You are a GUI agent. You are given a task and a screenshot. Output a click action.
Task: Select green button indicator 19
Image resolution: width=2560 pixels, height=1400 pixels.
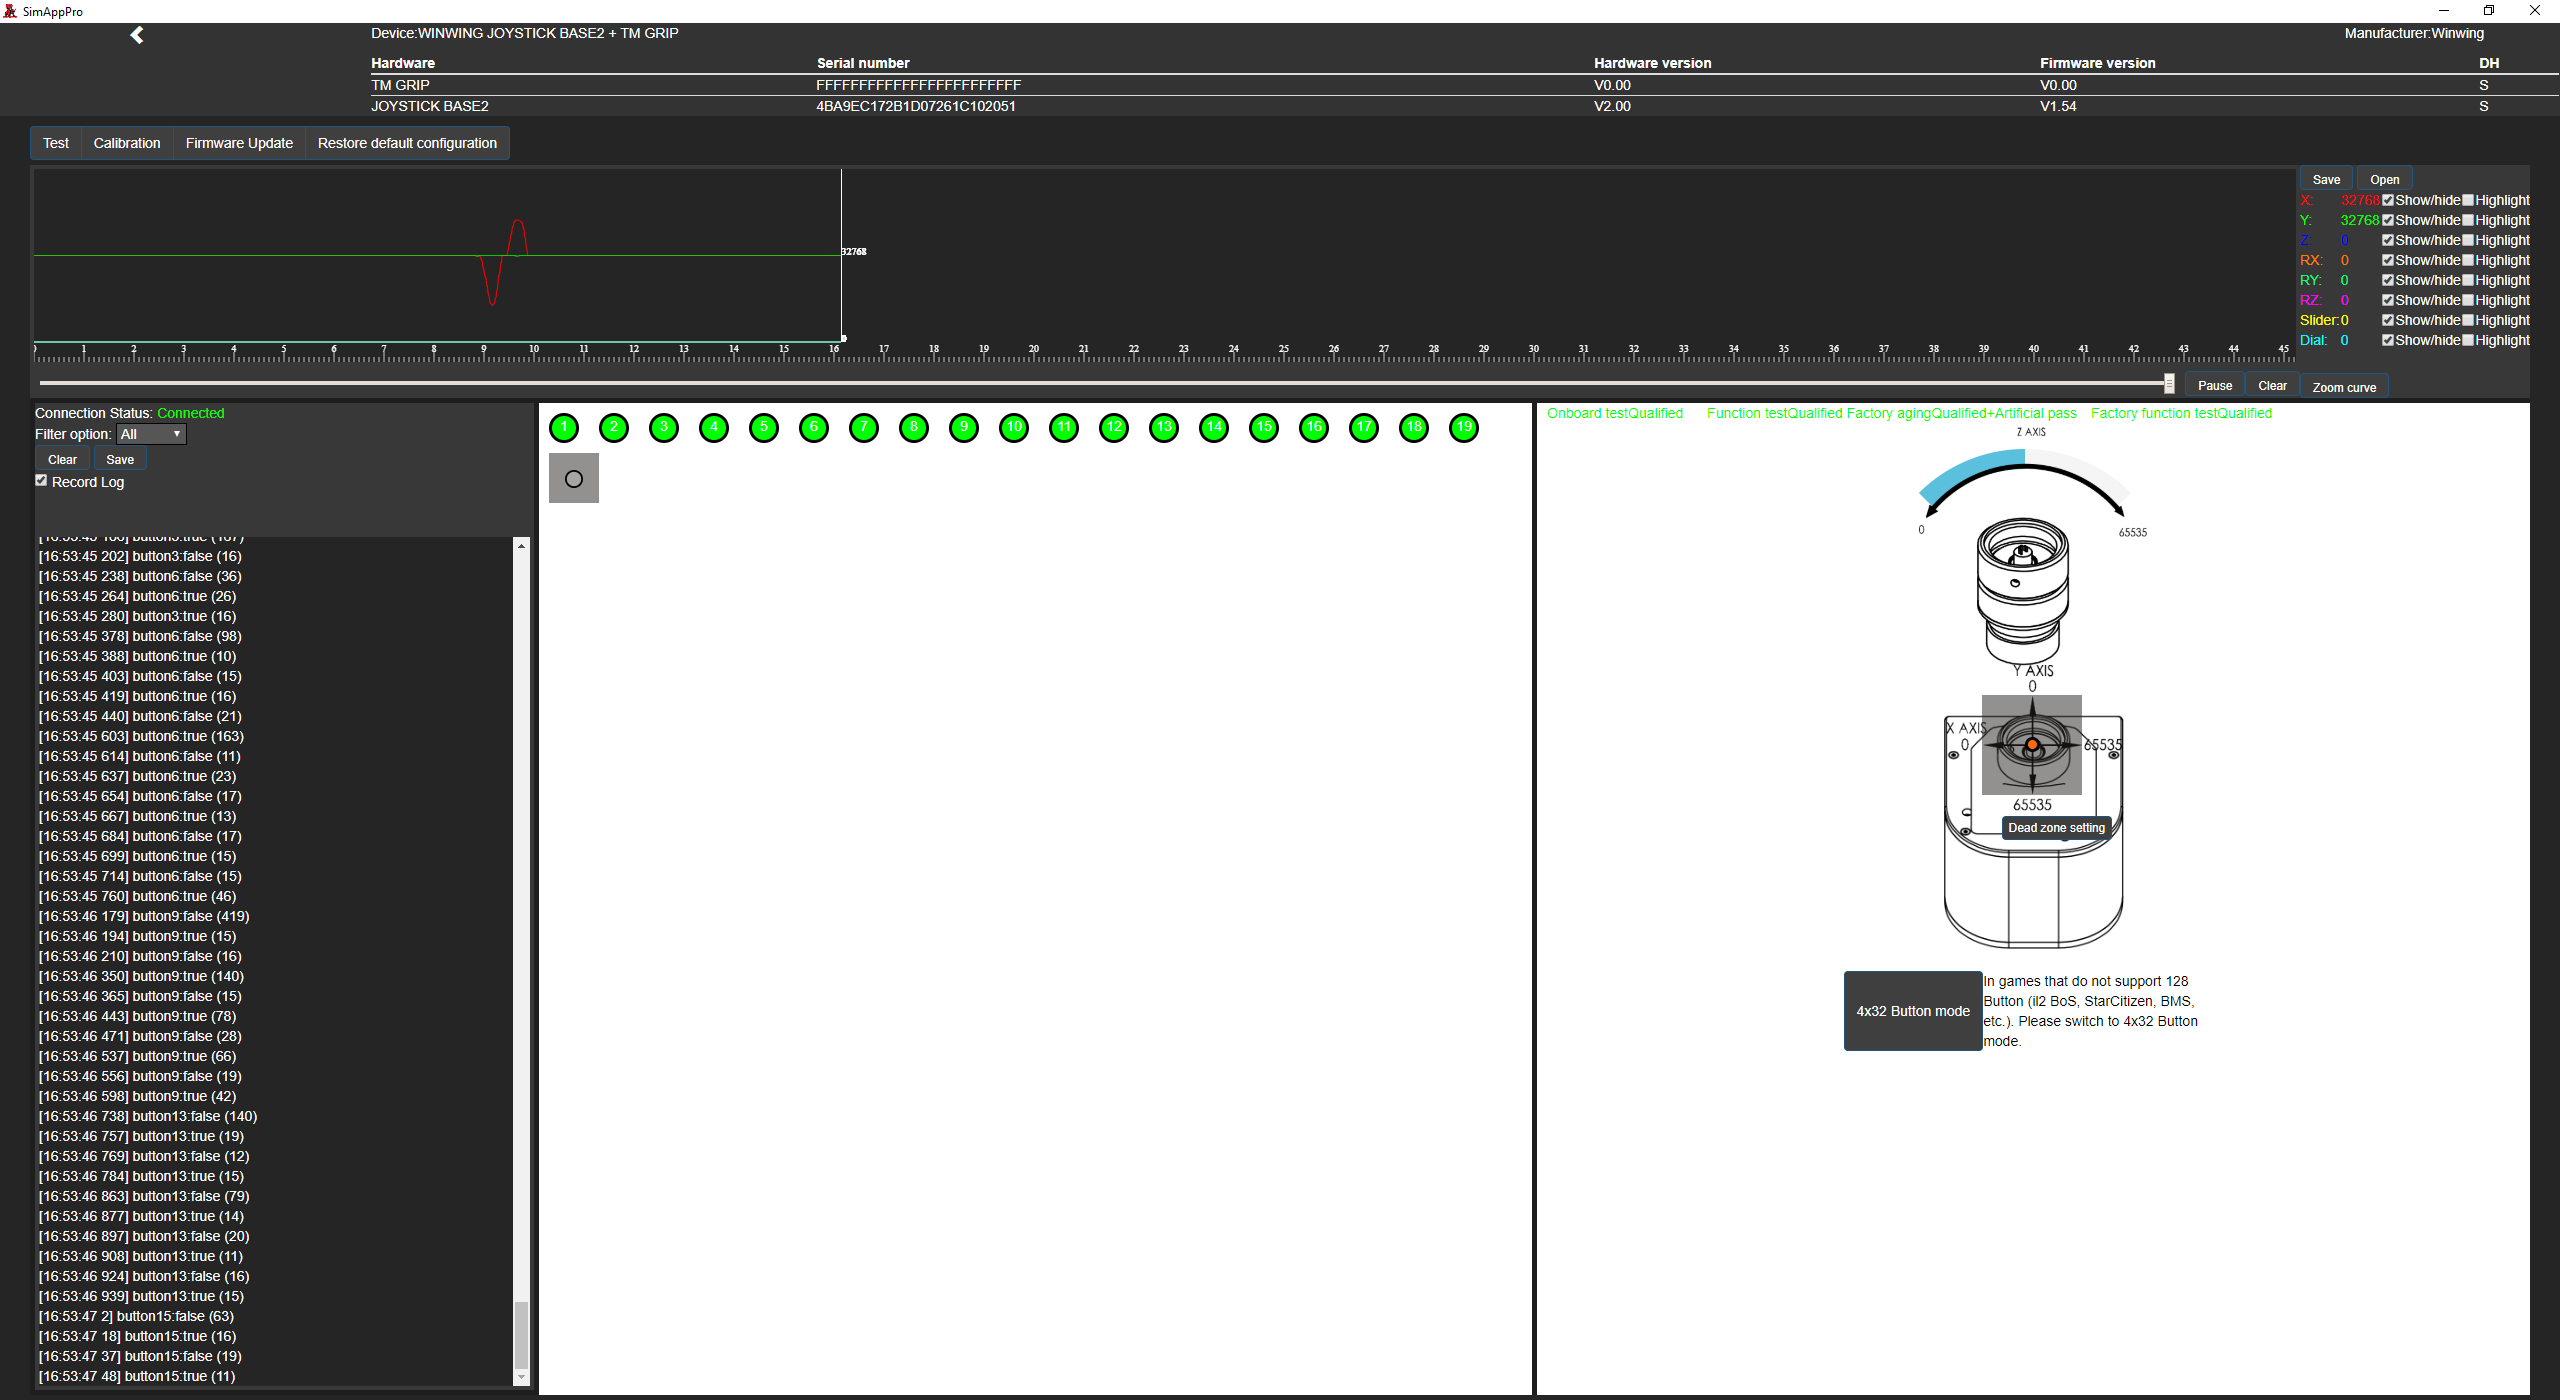tap(1464, 428)
